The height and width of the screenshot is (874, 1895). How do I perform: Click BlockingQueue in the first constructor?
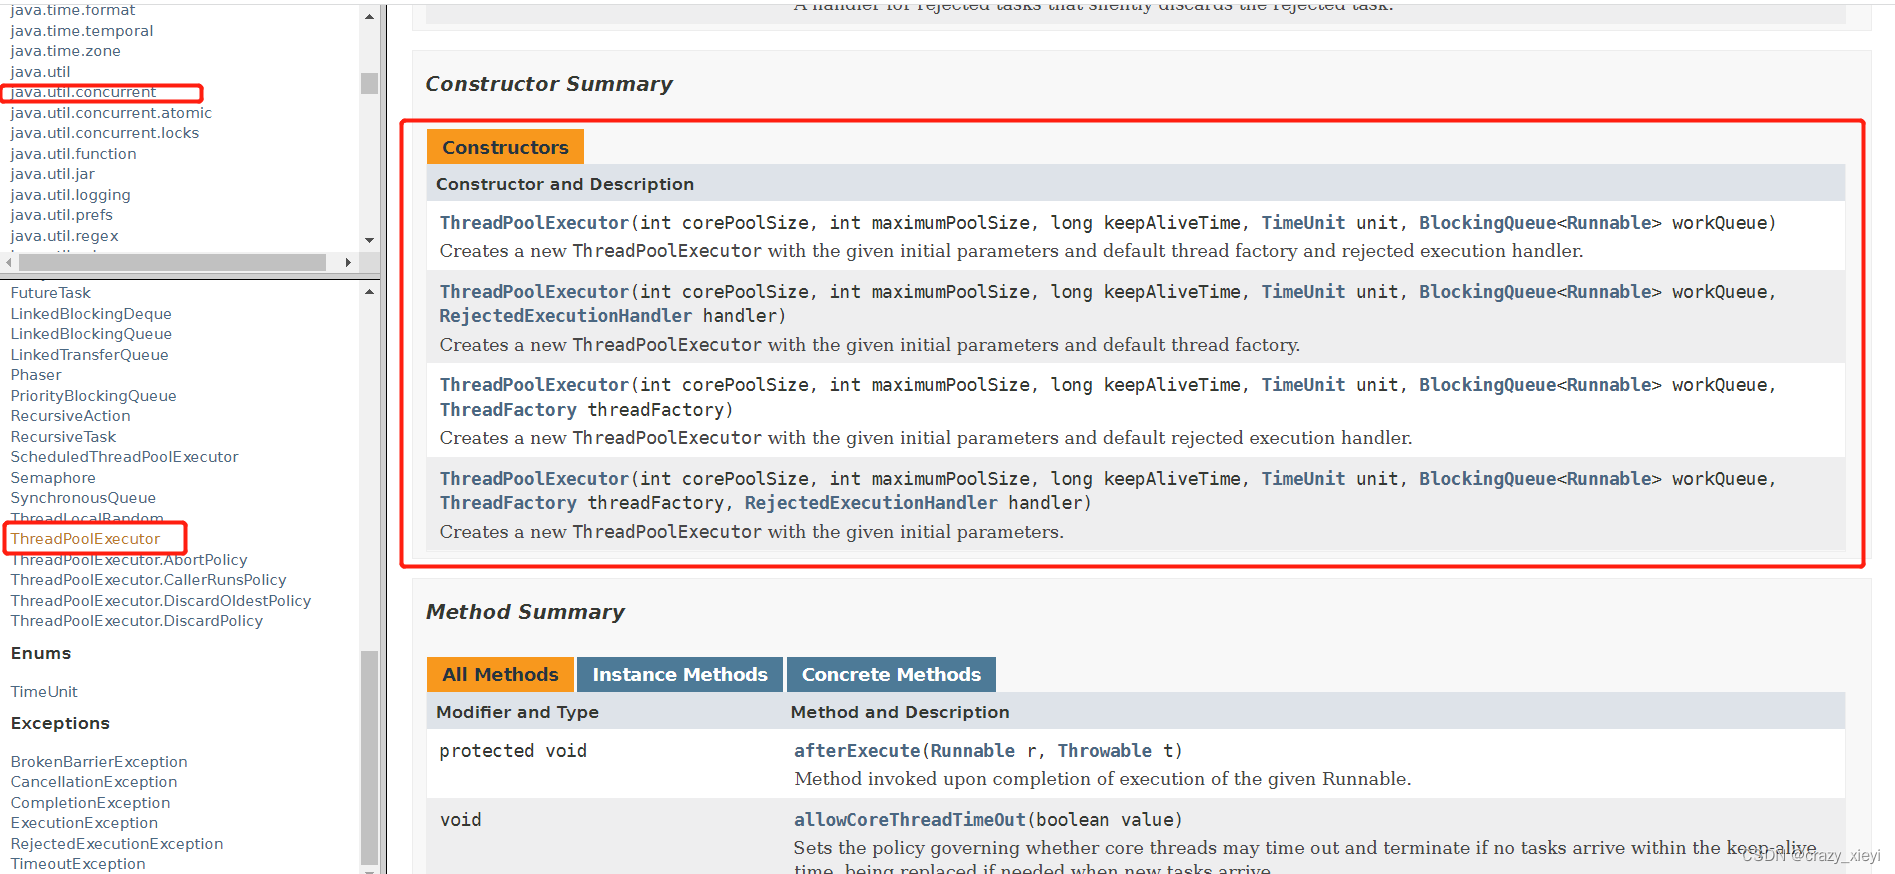click(1487, 223)
